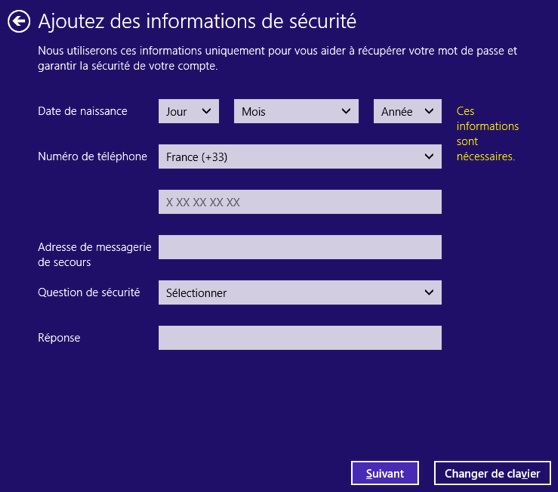
Task: Open the Année year dropdown
Action: coord(407,111)
